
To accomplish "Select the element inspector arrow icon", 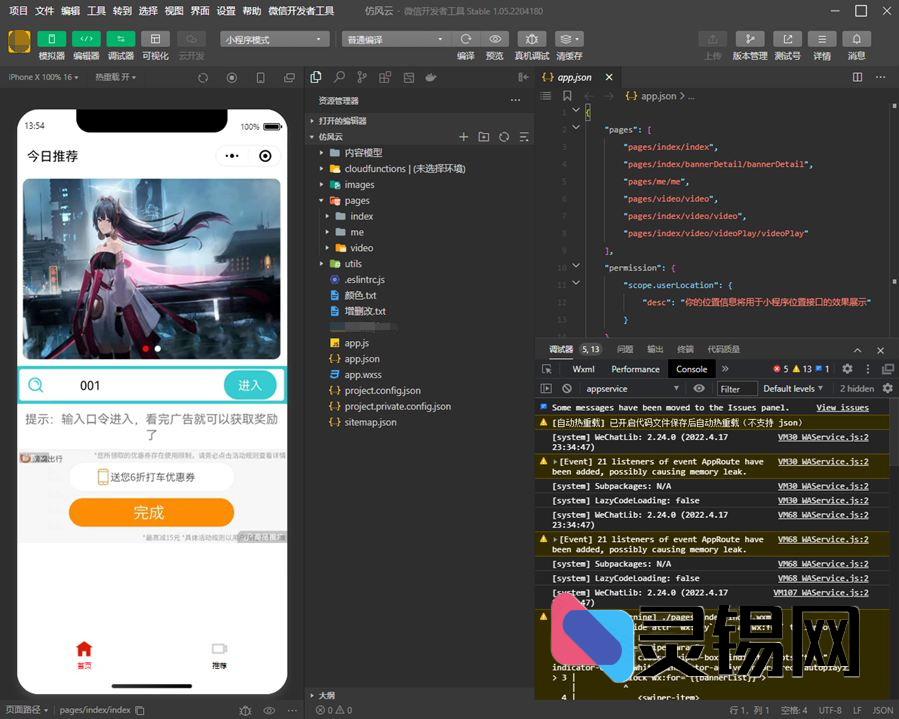I will click(546, 369).
